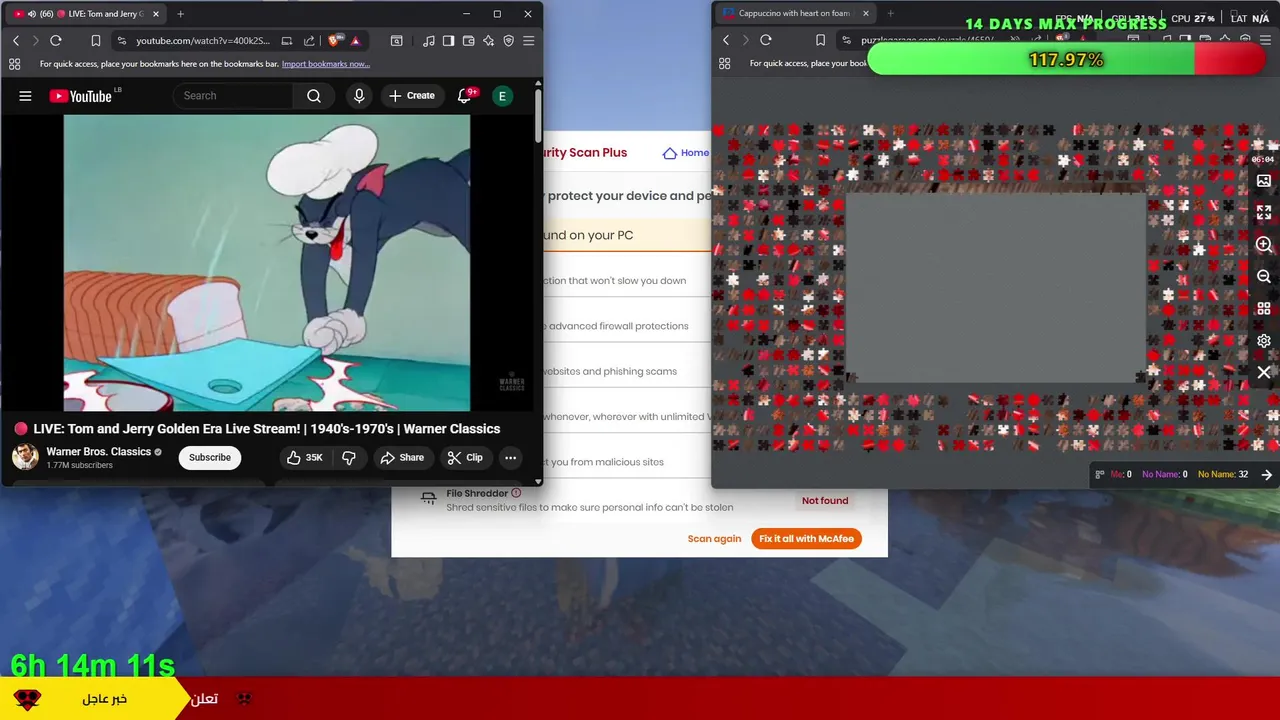Open a new tab in YouTube window
The height and width of the screenshot is (720, 1280).
coord(180,14)
